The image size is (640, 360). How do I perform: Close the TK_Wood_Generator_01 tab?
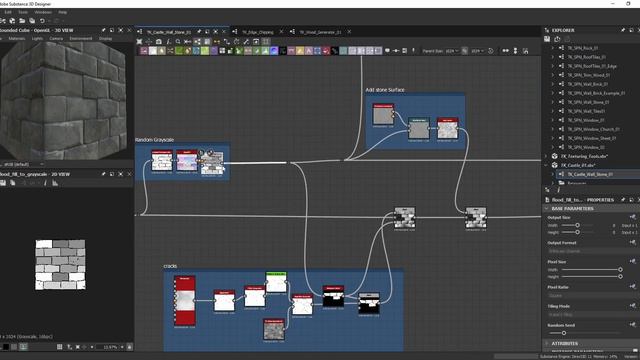pyautogui.click(x=349, y=31)
